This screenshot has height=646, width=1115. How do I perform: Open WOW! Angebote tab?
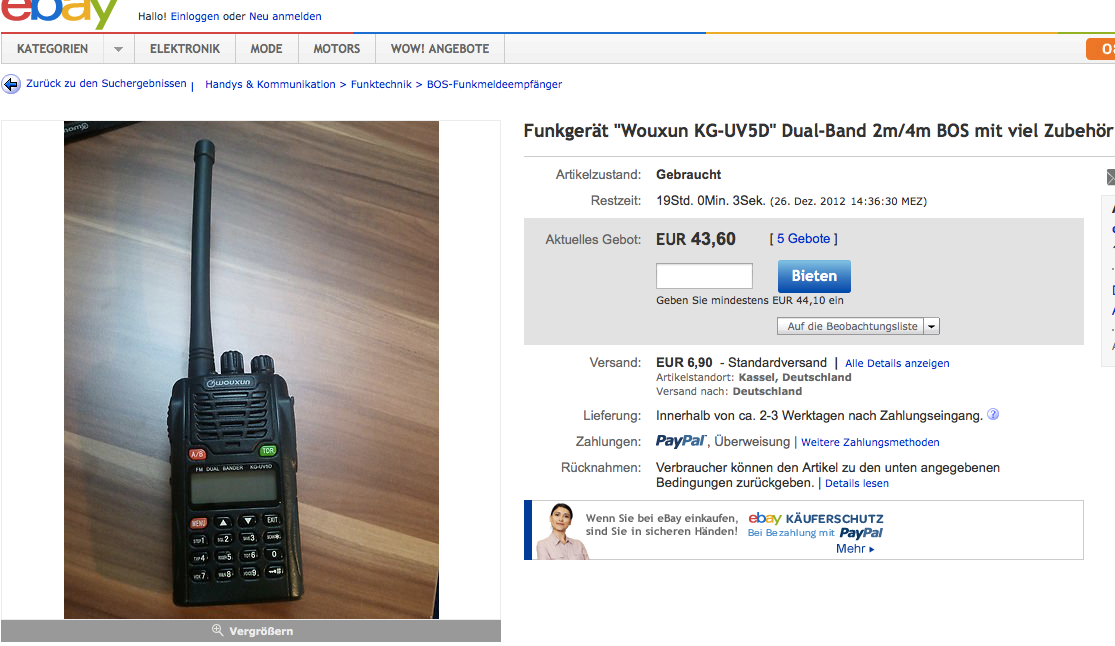click(440, 49)
